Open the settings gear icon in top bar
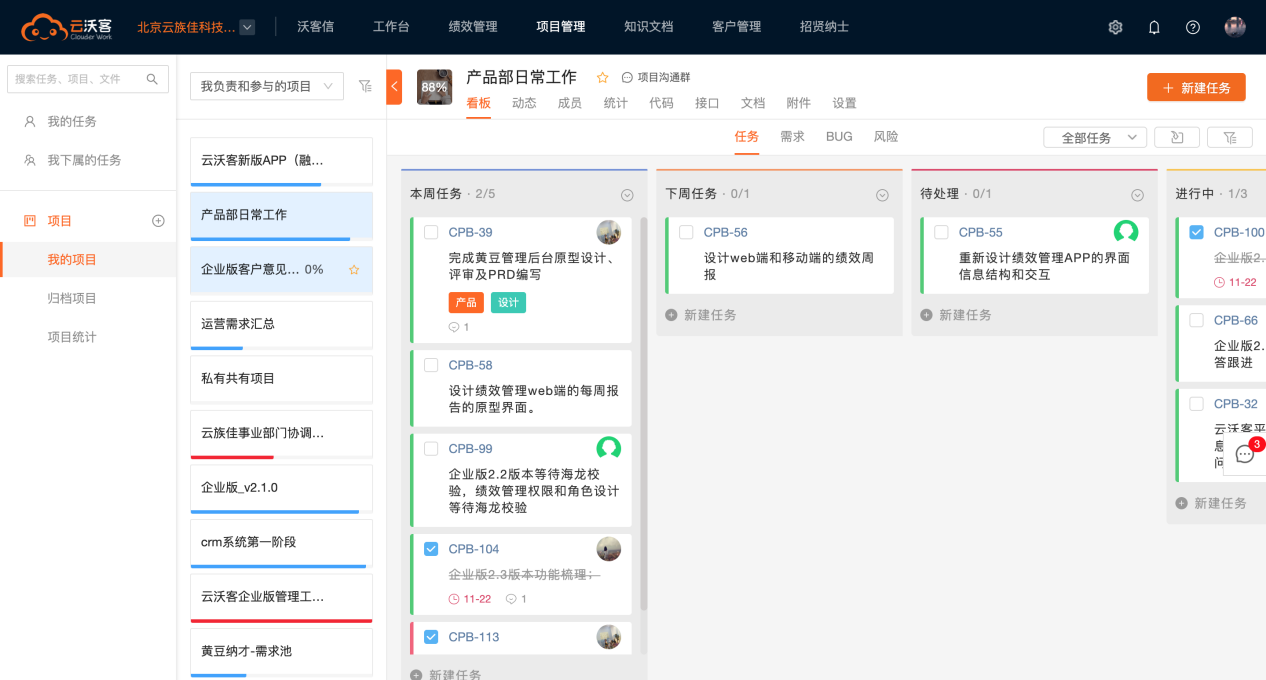The image size is (1266, 680). click(1115, 27)
